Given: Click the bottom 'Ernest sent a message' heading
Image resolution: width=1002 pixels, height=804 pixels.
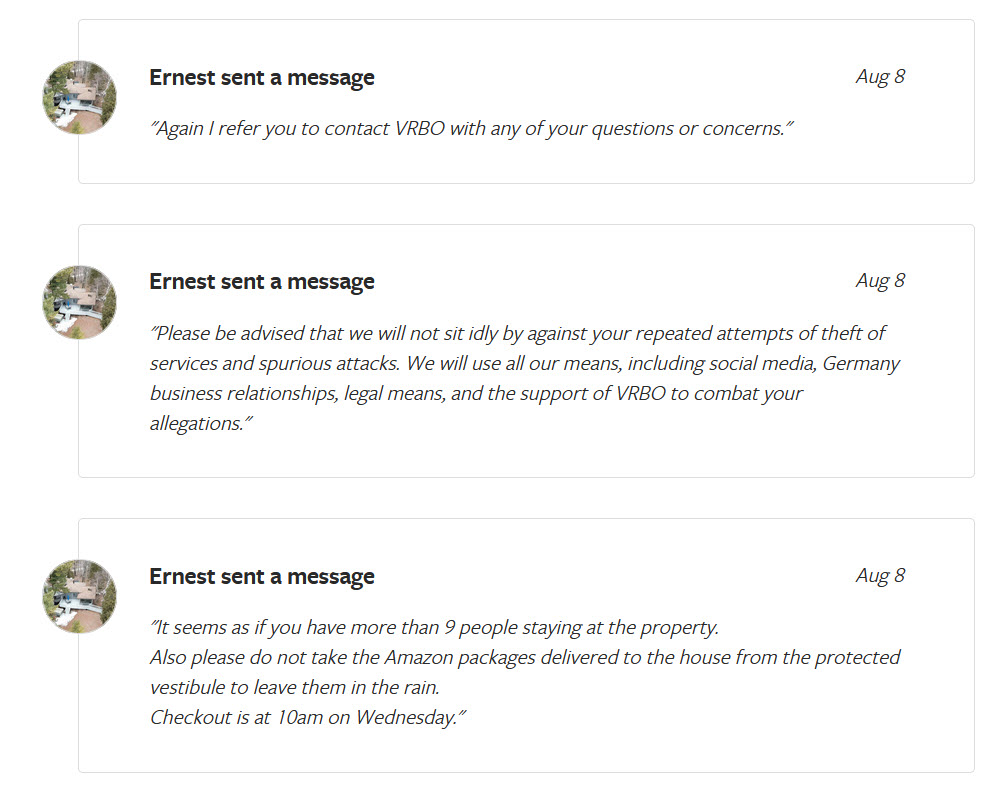Looking at the screenshot, I should [x=262, y=577].
